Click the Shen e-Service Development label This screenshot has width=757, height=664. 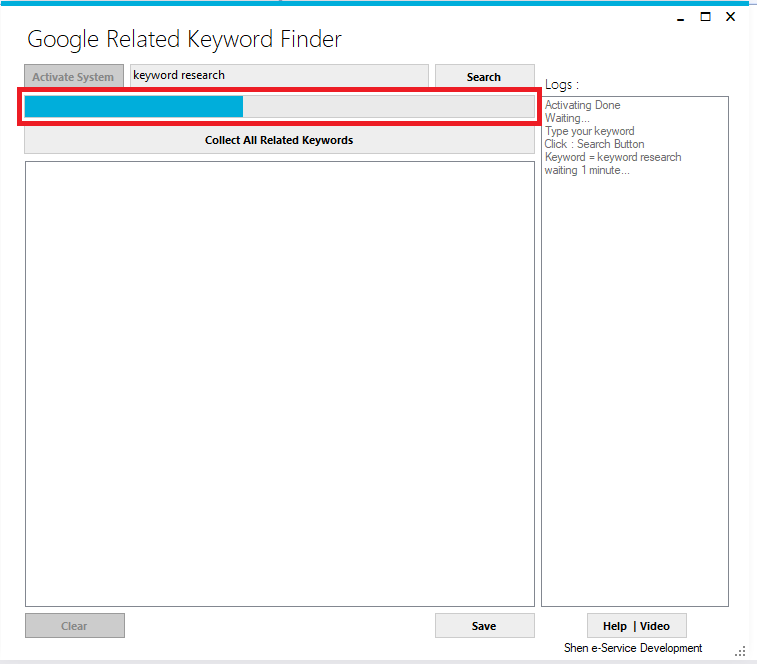[633, 648]
